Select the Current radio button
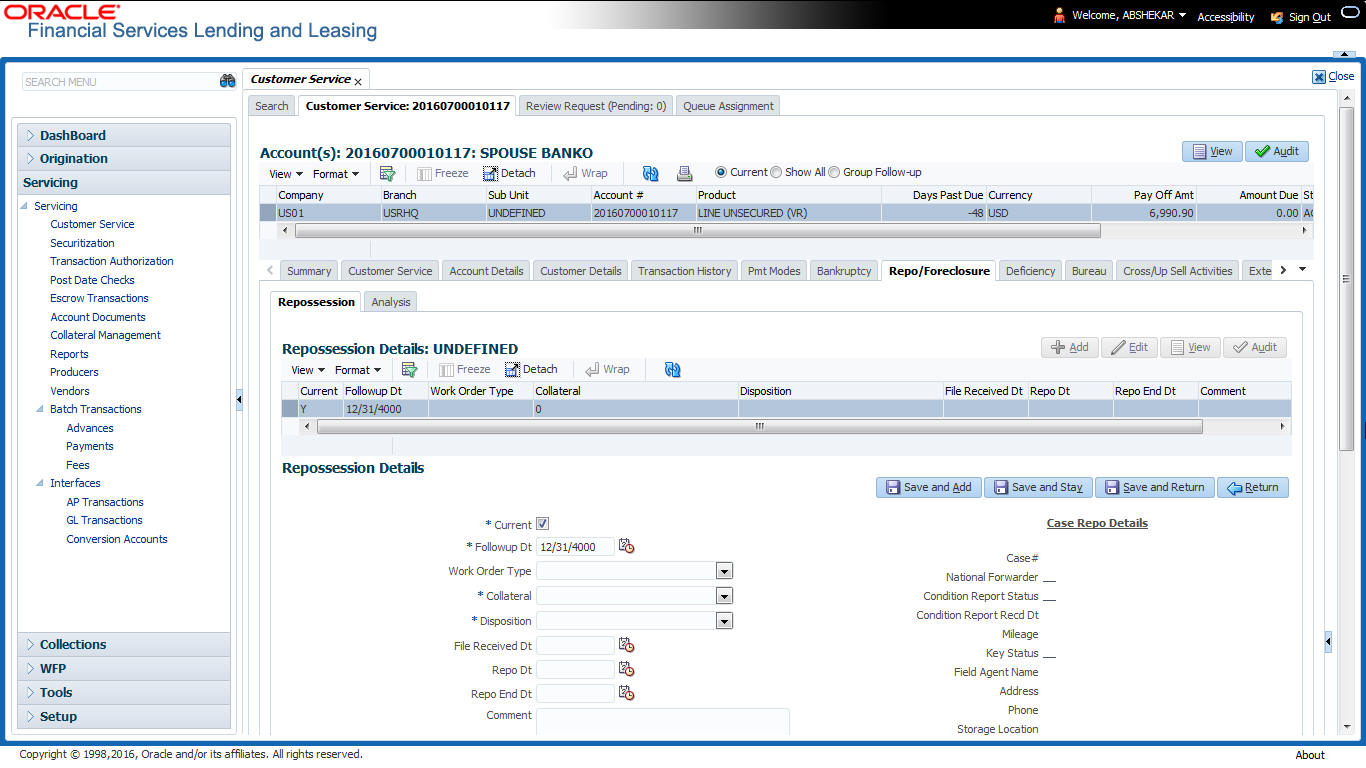Image resolution: width=1366 pixels, height=768 pixels. click(721, 172)
